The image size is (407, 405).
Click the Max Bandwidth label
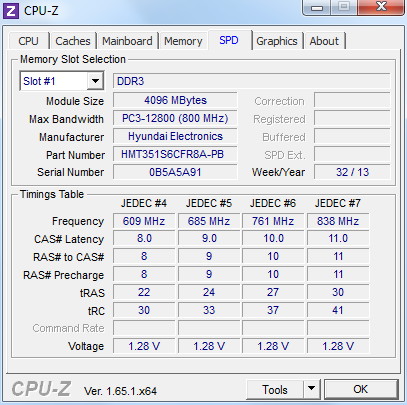[x=66, y=119]
